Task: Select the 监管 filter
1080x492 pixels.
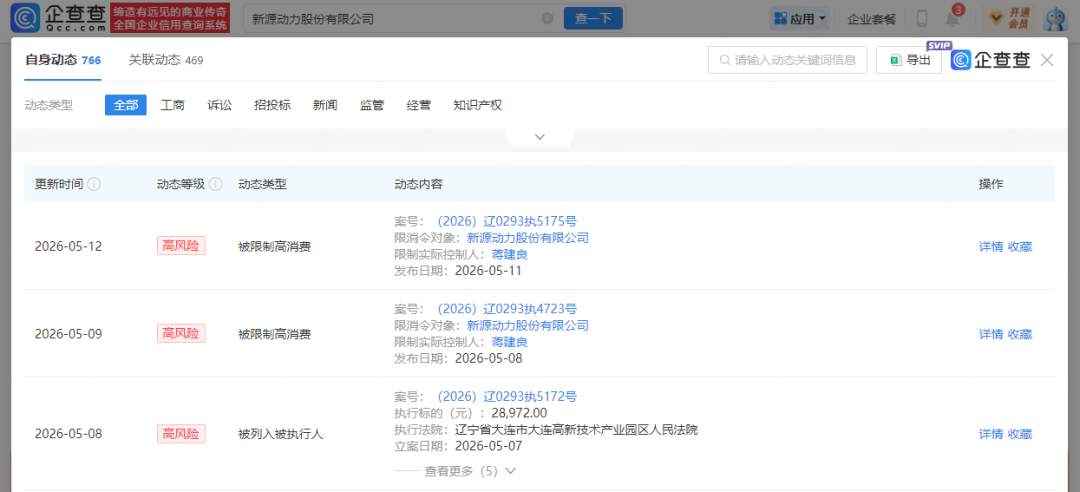Action: [x=372, y=105]
